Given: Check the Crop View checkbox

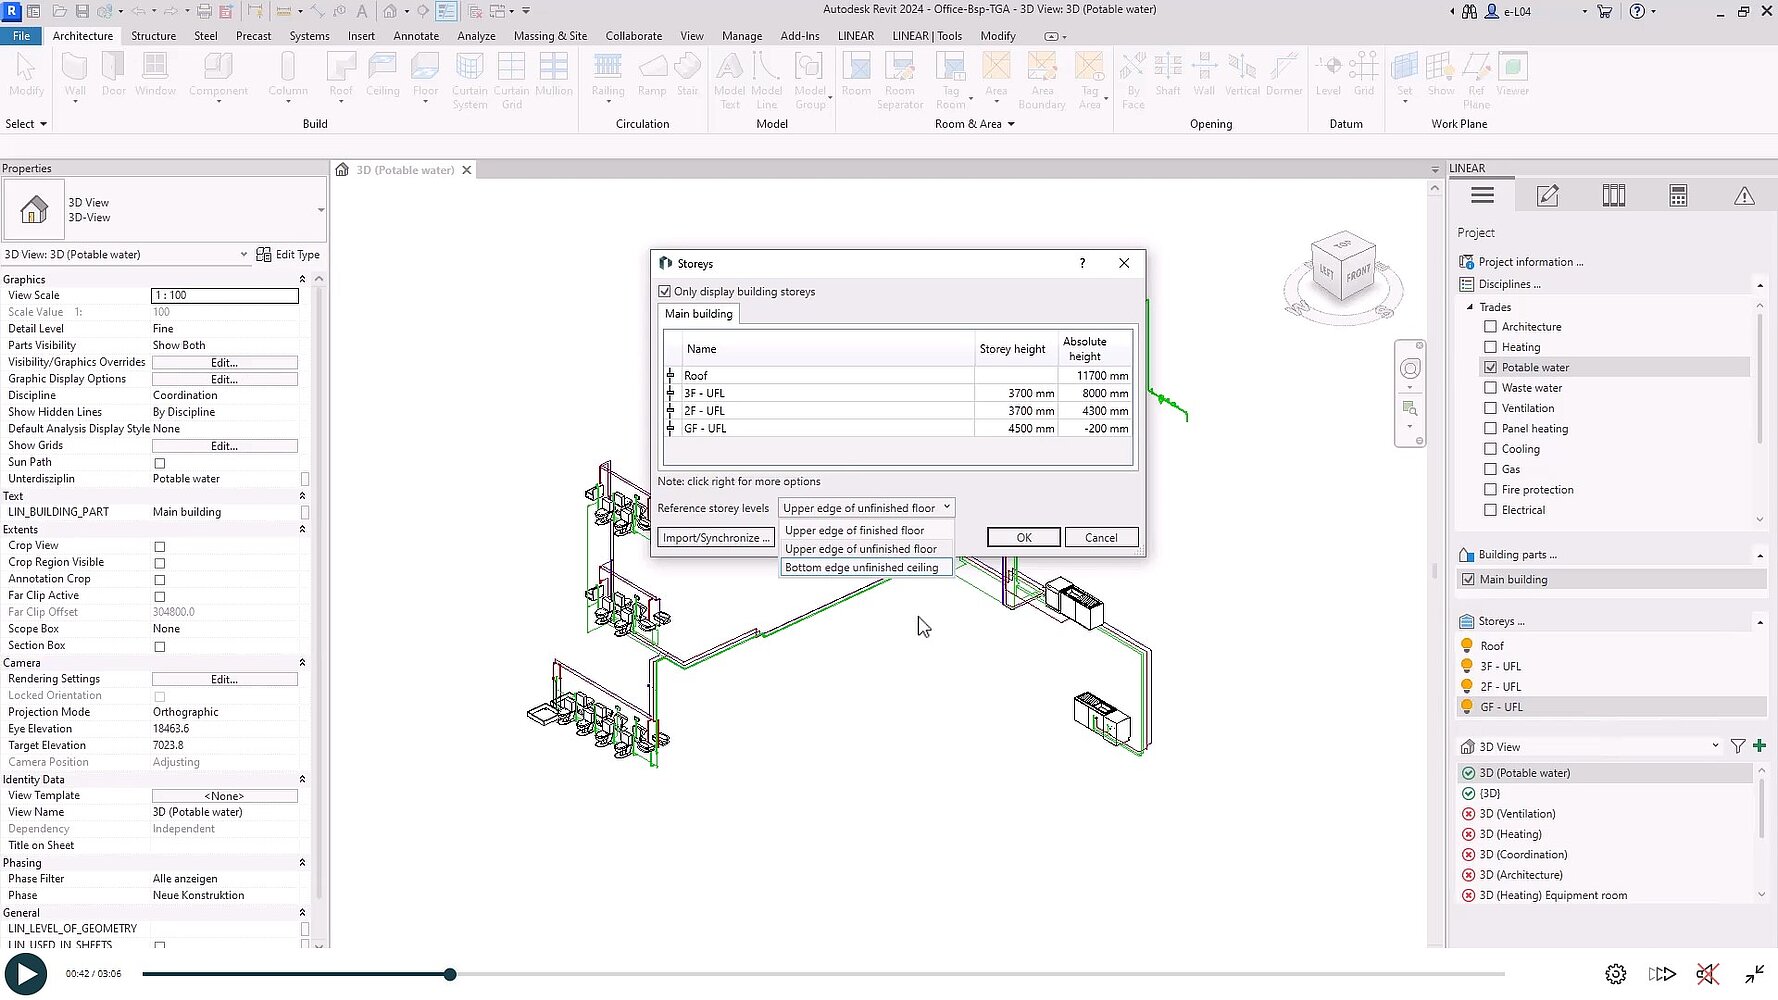Looking at the screenshot, I should point(160,547).
